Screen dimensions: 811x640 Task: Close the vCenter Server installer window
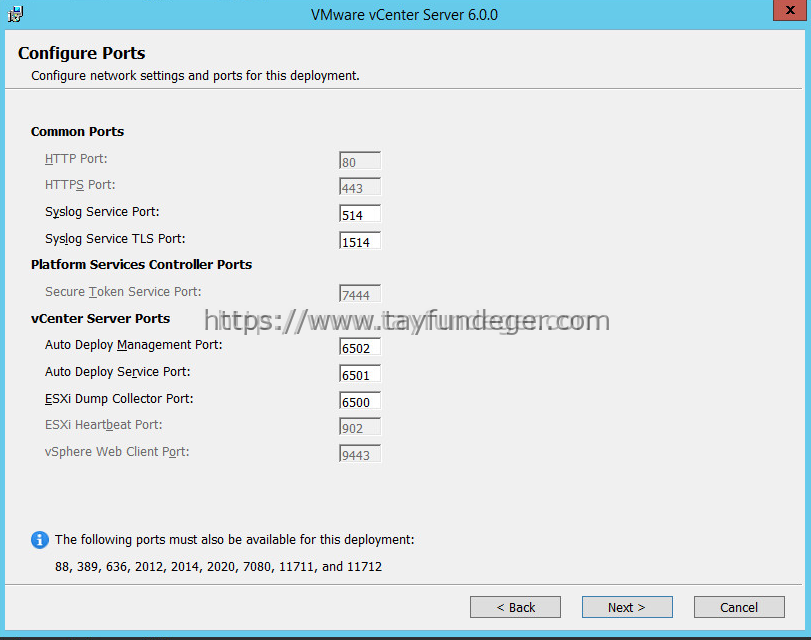coord(790,10)
